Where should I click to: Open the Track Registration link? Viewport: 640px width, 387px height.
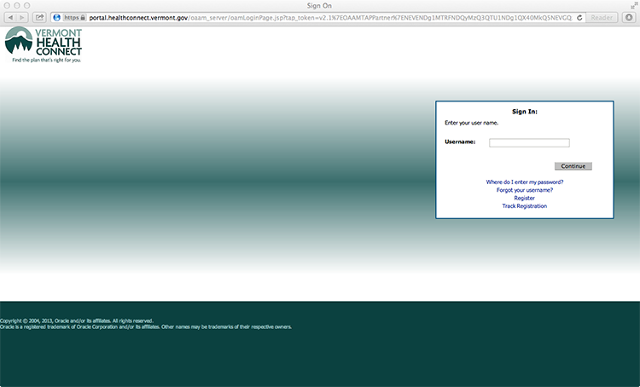pos(524,206)
